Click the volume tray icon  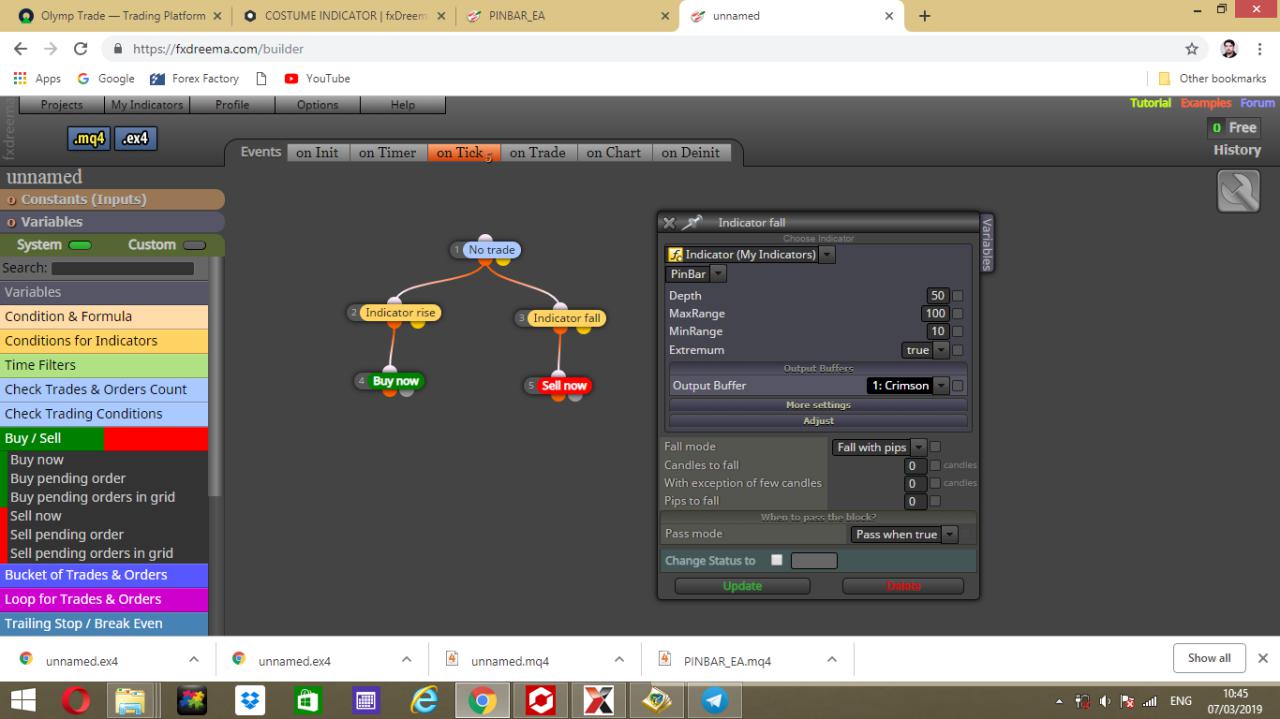click(x=1106, y=701)
